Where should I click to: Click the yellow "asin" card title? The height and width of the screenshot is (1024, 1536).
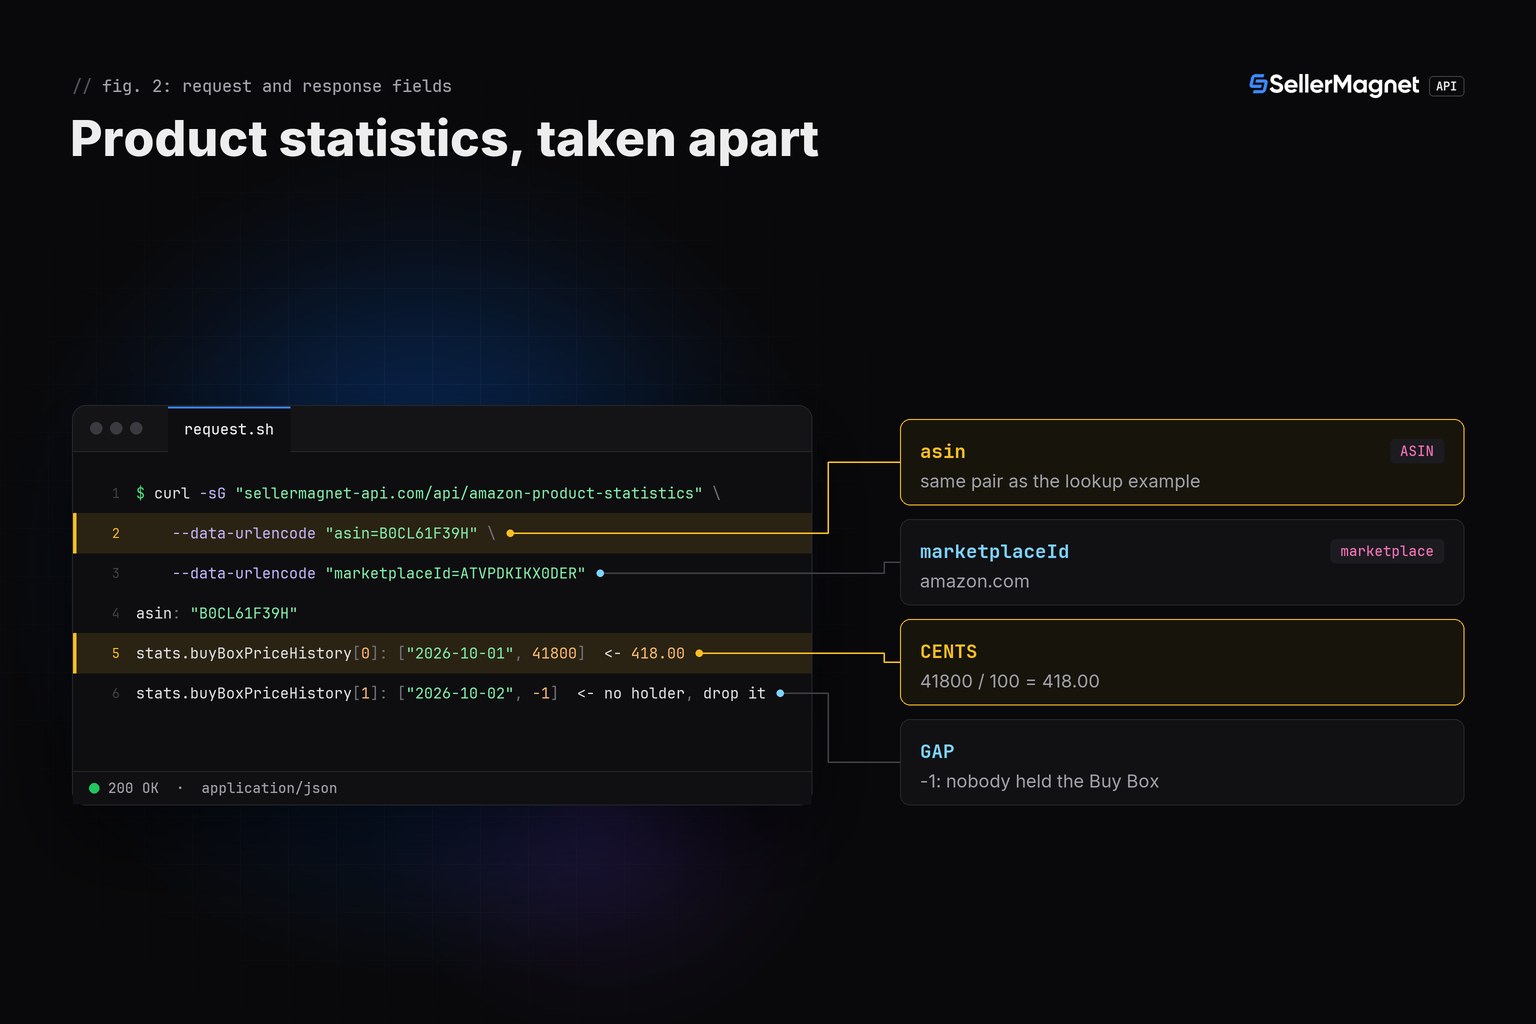tap(943, 452)
